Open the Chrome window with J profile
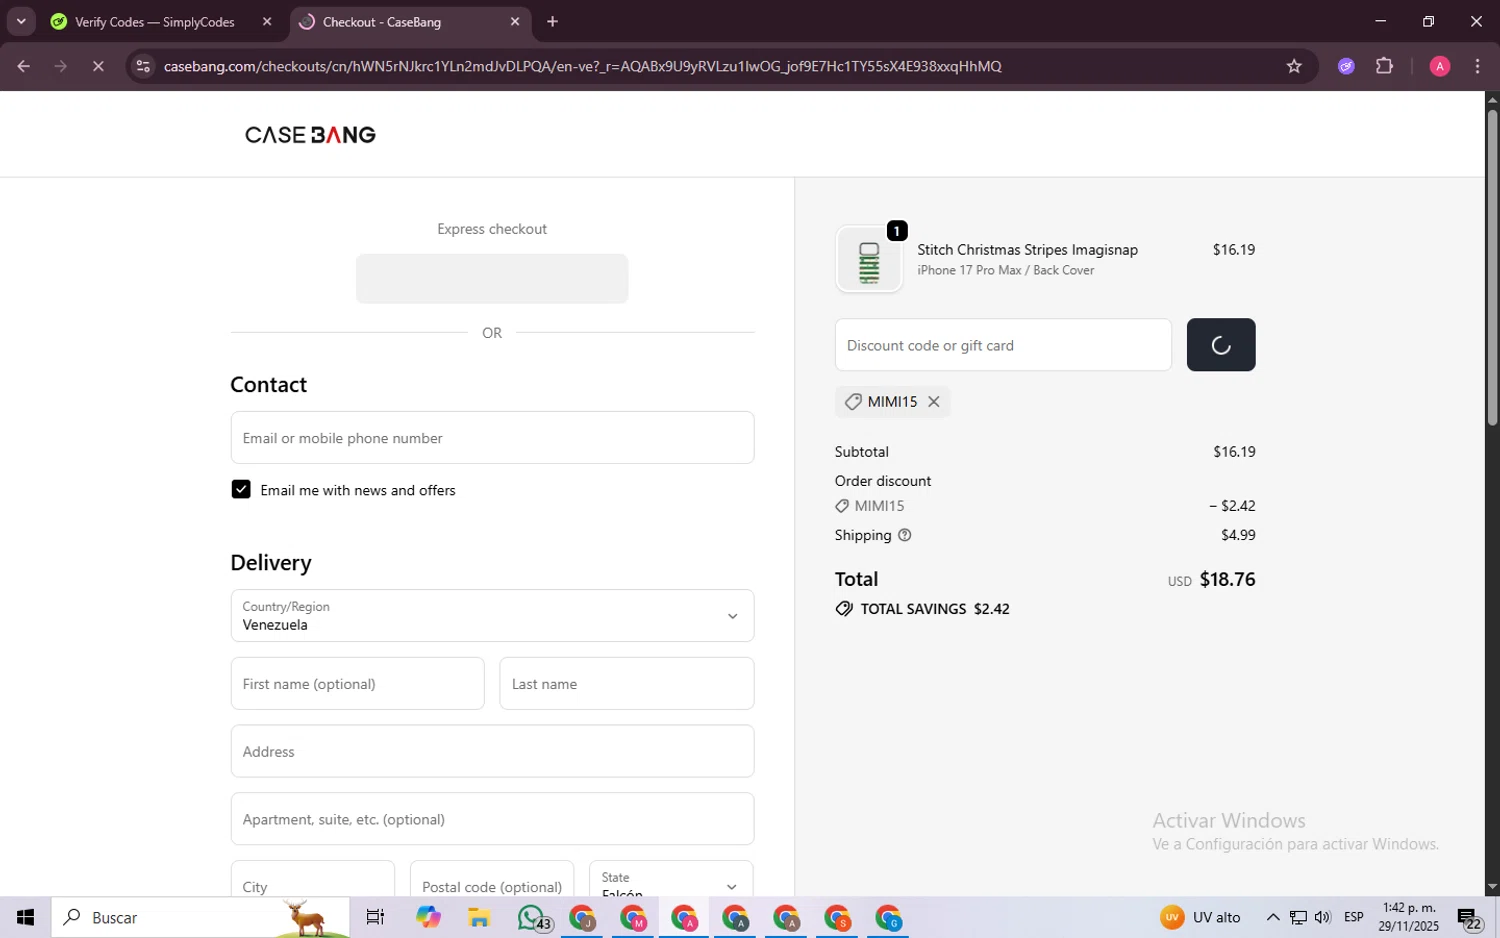 pos(582,917)
